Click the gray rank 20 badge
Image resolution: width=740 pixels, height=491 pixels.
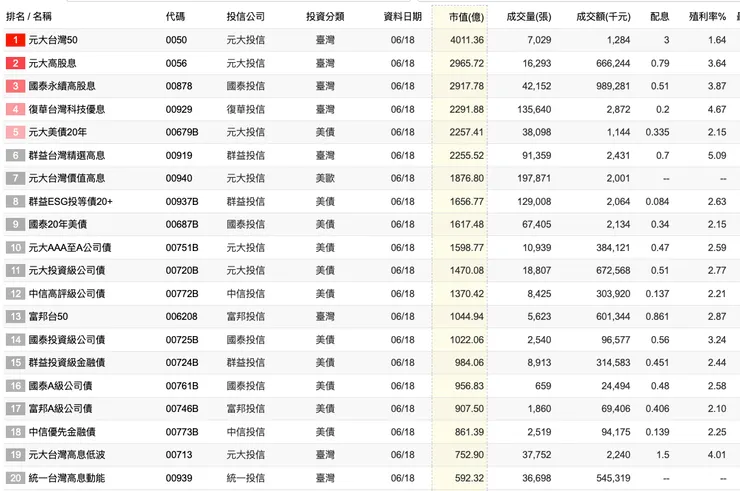coord(15,478)
